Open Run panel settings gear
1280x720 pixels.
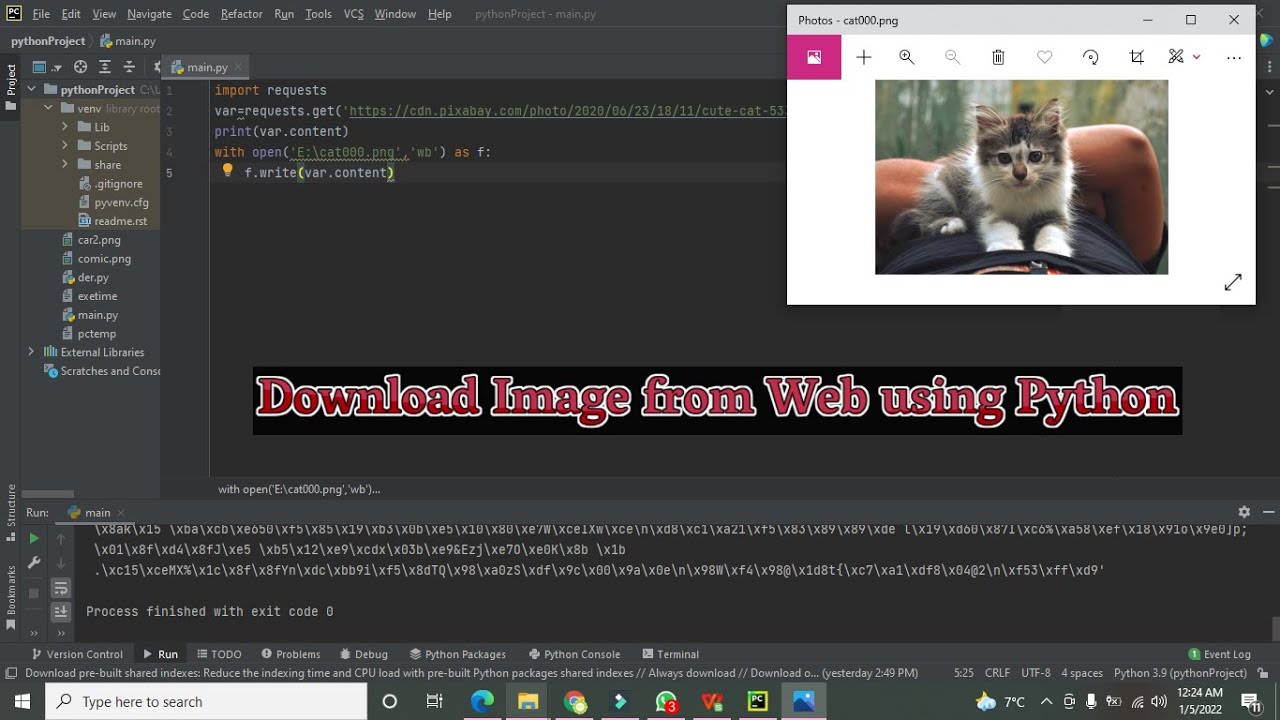1244,512
